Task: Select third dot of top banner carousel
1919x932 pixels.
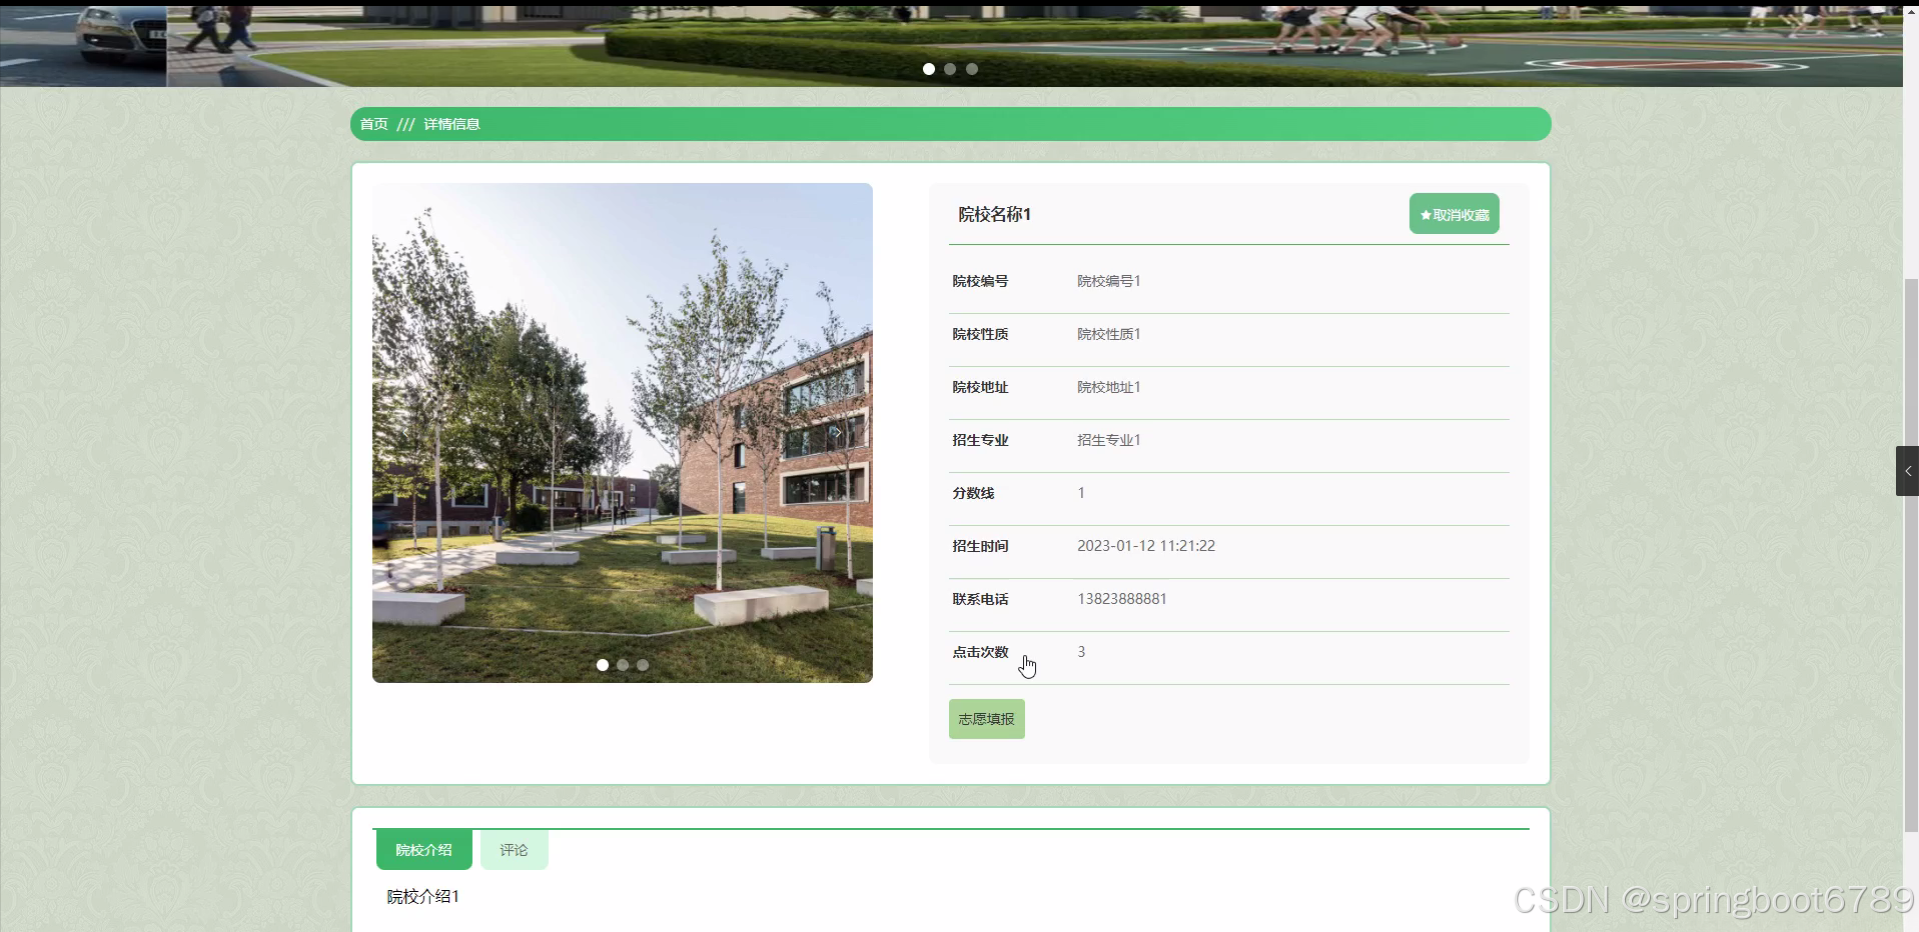Action: click(972, 69)
